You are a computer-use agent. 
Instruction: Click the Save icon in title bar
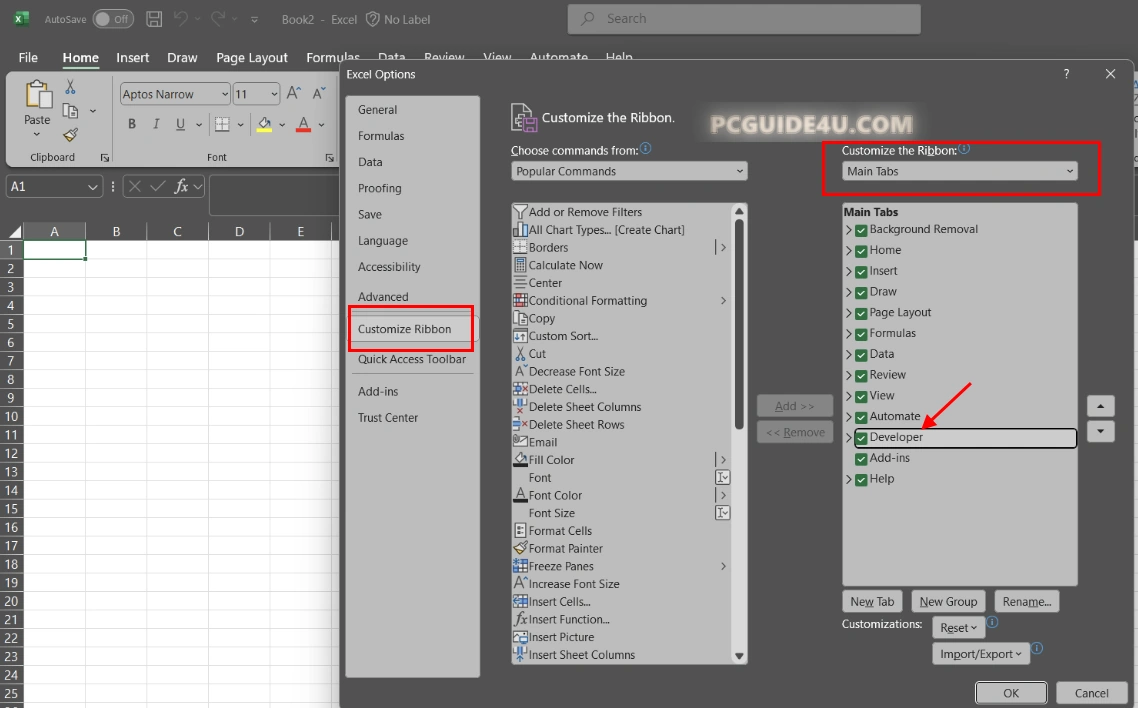coord(154,19)
